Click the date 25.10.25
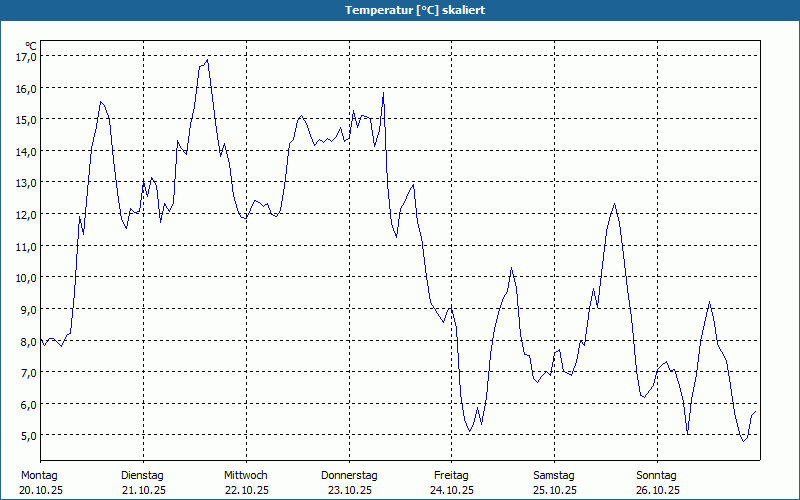Screen dimensions: 800x500 pyautogui.click(x=555, y=491)
